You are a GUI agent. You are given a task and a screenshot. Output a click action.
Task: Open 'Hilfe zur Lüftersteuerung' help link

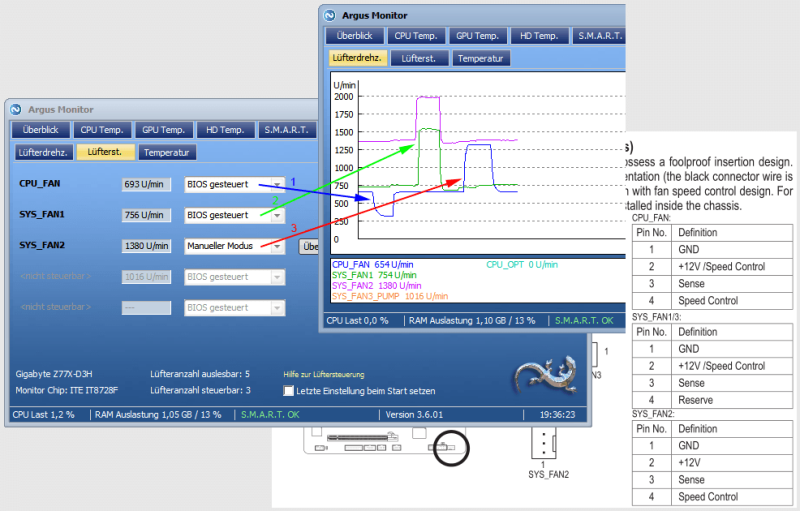(324, 375)
